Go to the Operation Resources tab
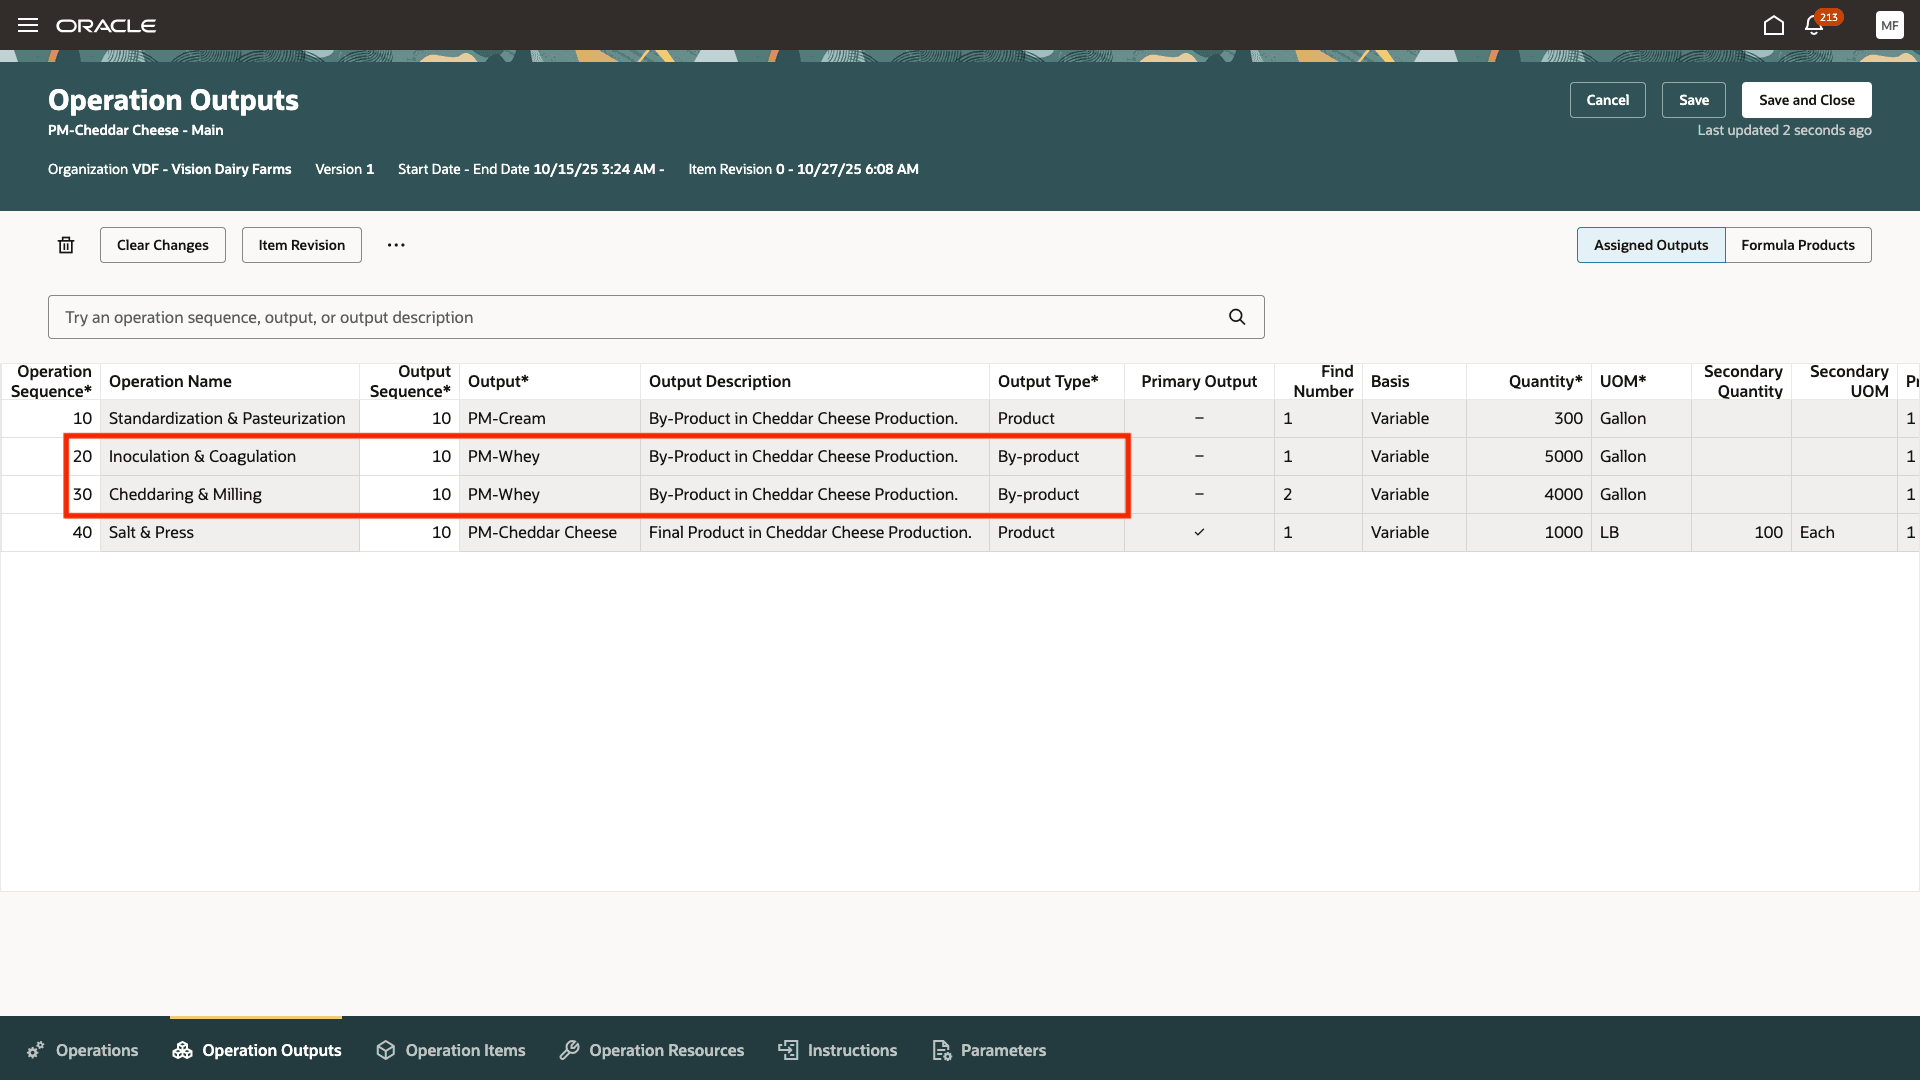The image size is (1920, 1080). (652, 1050)
